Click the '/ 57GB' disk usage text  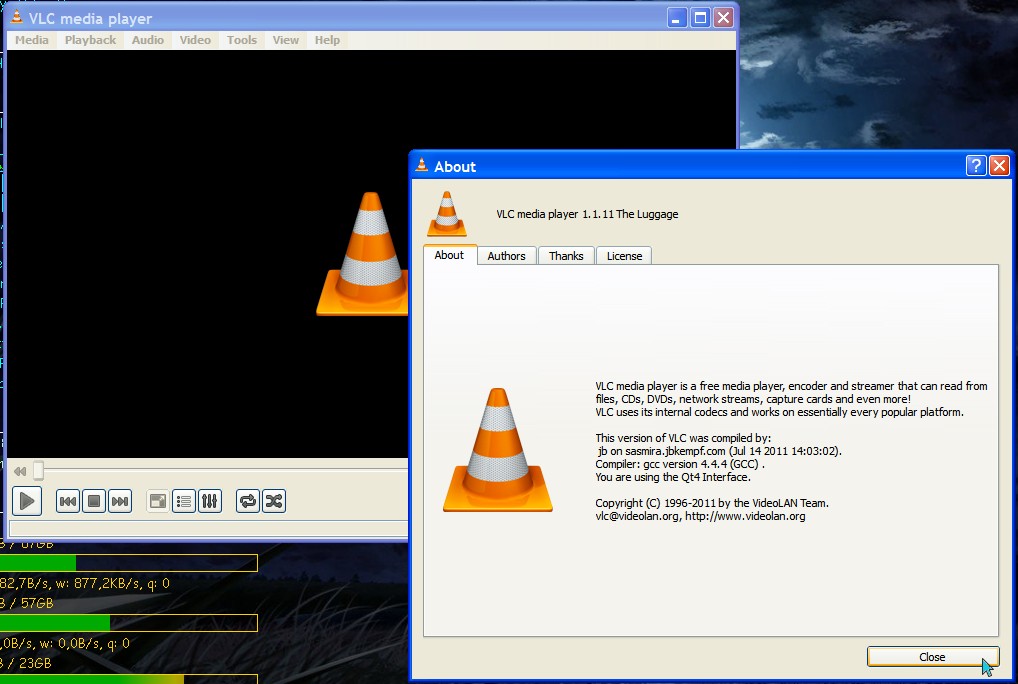(x=32, y=604)
